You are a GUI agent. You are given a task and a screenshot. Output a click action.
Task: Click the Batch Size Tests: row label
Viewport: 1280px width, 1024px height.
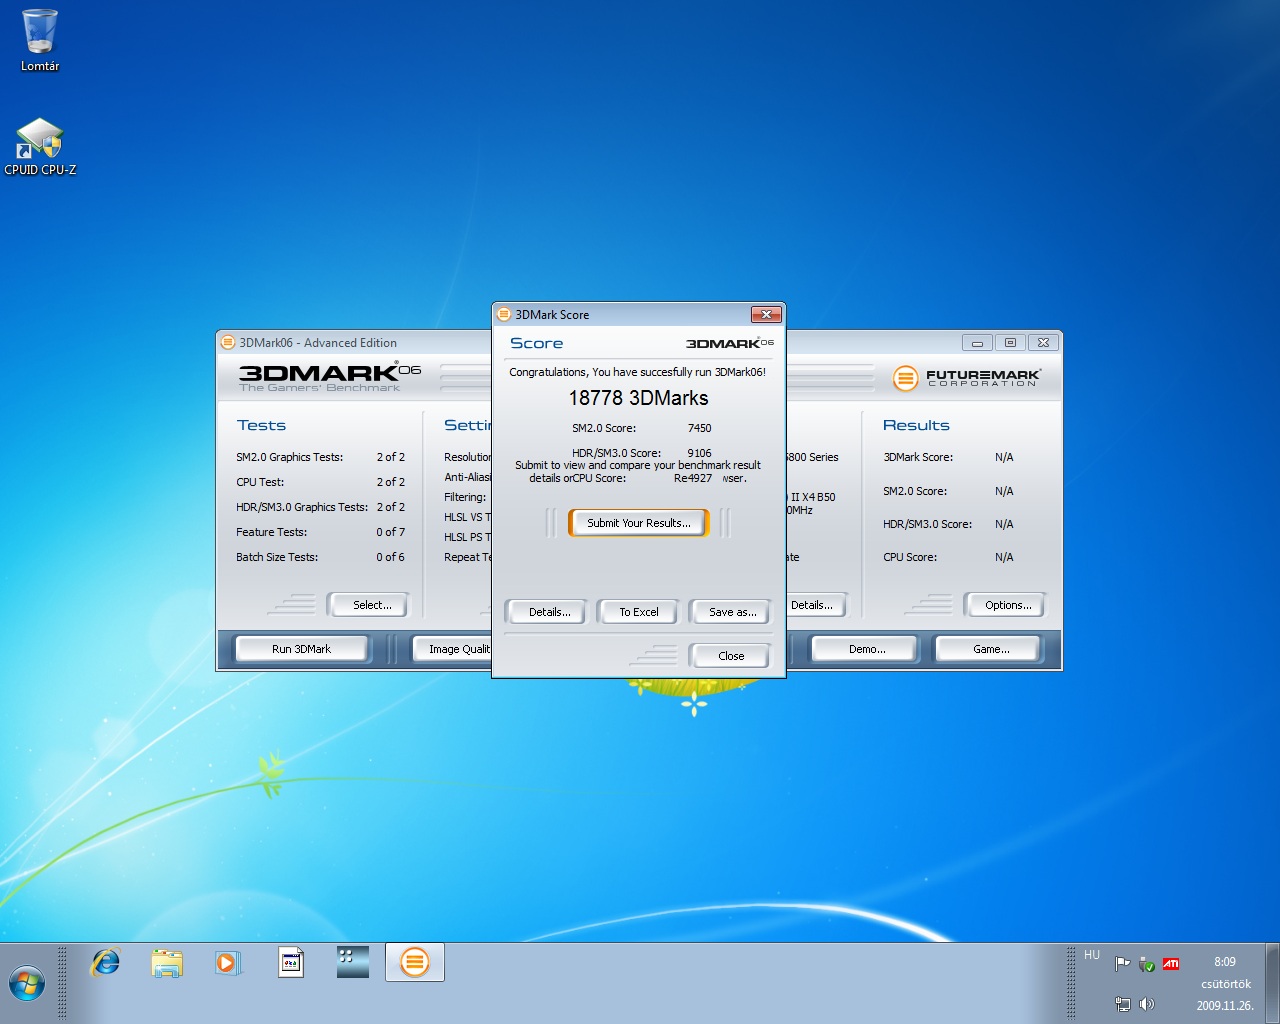(x=277, y=557)
